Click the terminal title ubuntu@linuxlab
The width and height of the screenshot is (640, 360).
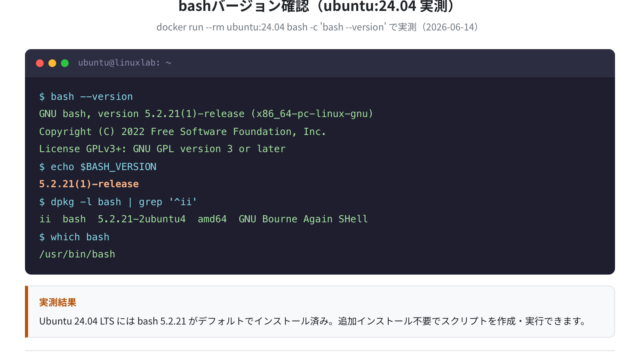point(124,63)
